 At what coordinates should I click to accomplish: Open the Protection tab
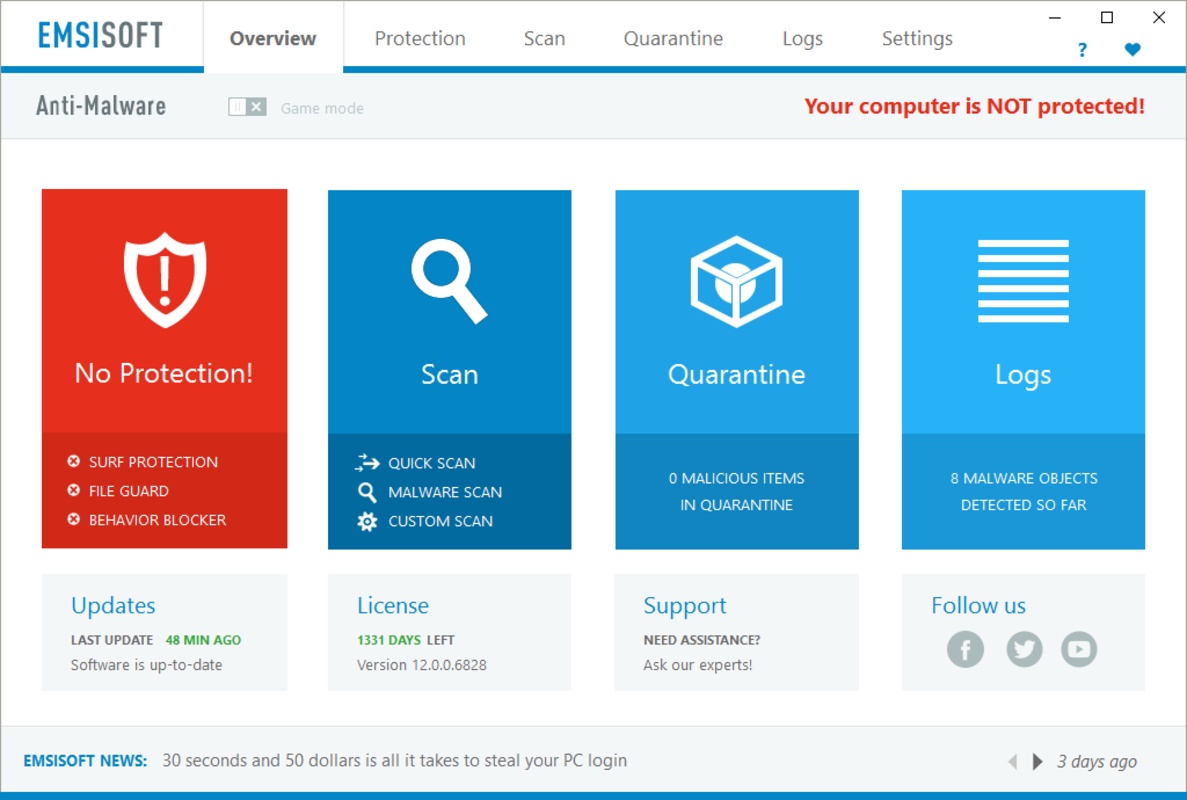(x=420, y=39)
